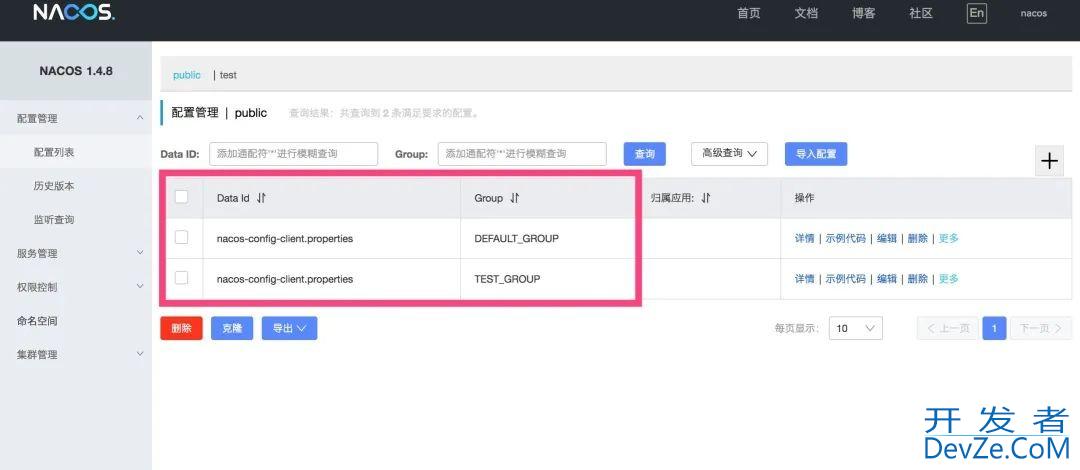Open the 高级查询 dropdown

pyautogui.click(x=729, y=154)
